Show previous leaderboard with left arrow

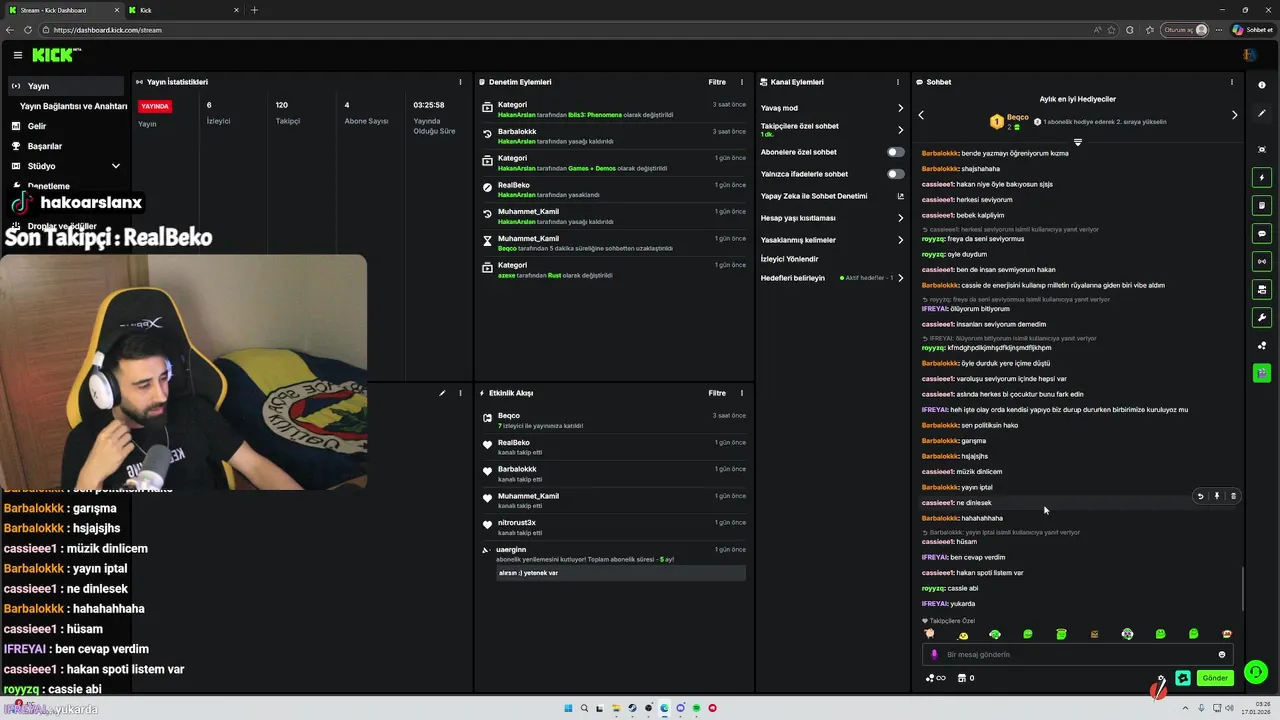point(921,115)
